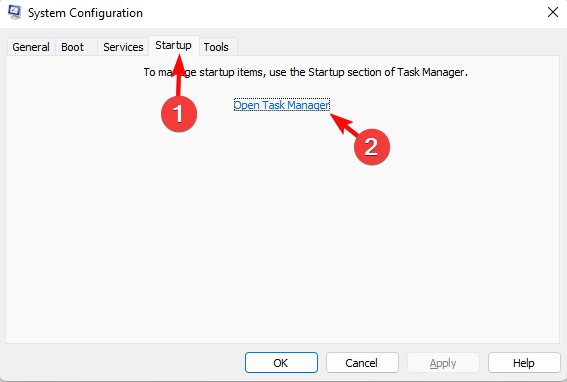Click the red arrow pointing at the link
The width and height of the screenshot is (567, 382).
click(x=344, y=125)
